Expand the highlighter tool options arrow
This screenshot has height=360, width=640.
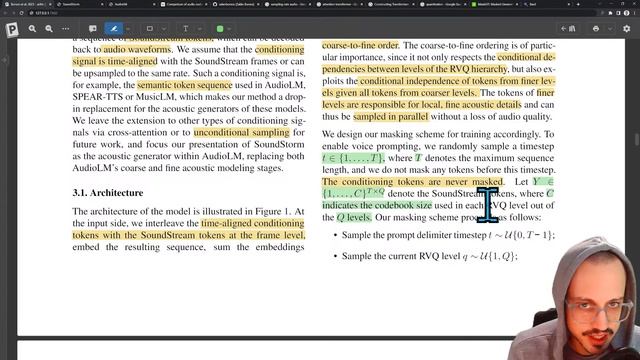[x=128, y=29]
